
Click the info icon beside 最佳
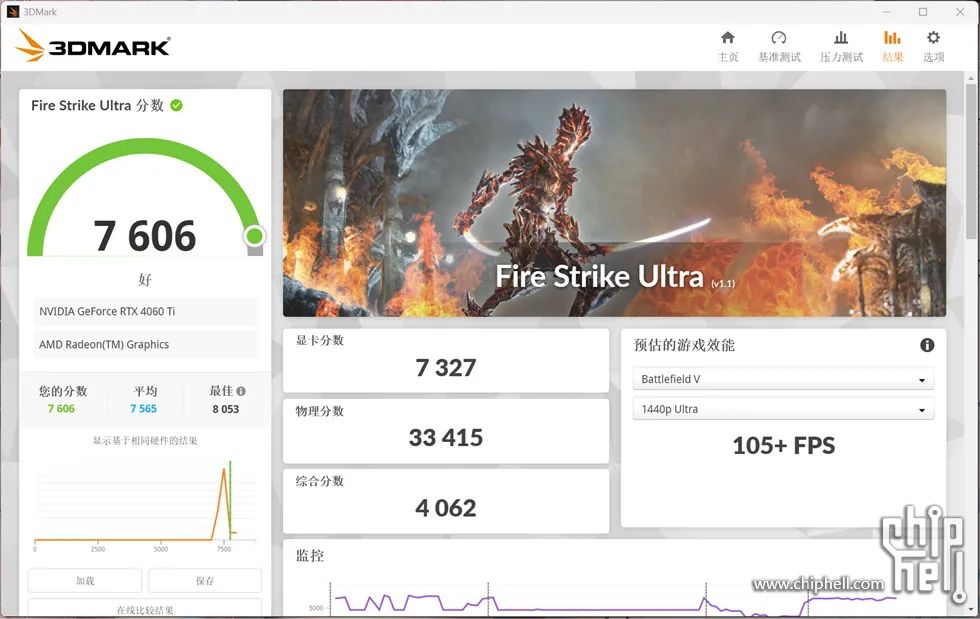point(241,391)
